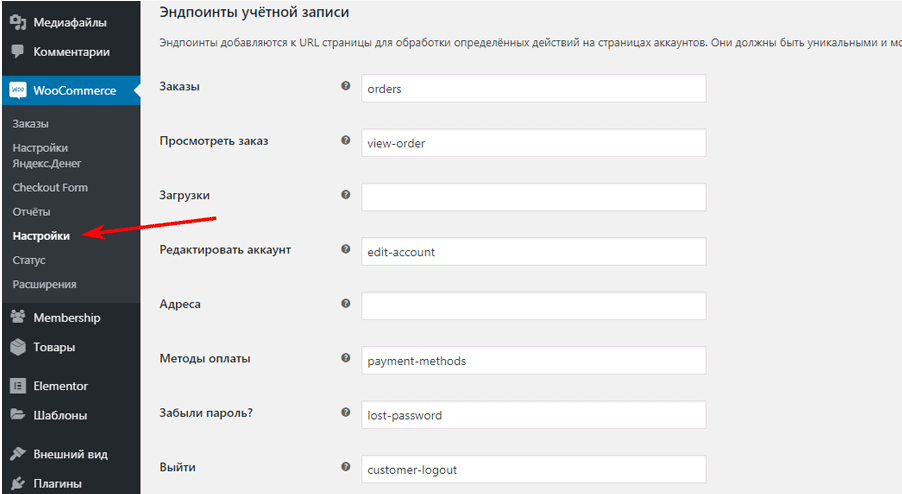Screen dimensions: 902x494
Task: Click the edit-account endpoint text box
Action: click(x=534, y=252)
